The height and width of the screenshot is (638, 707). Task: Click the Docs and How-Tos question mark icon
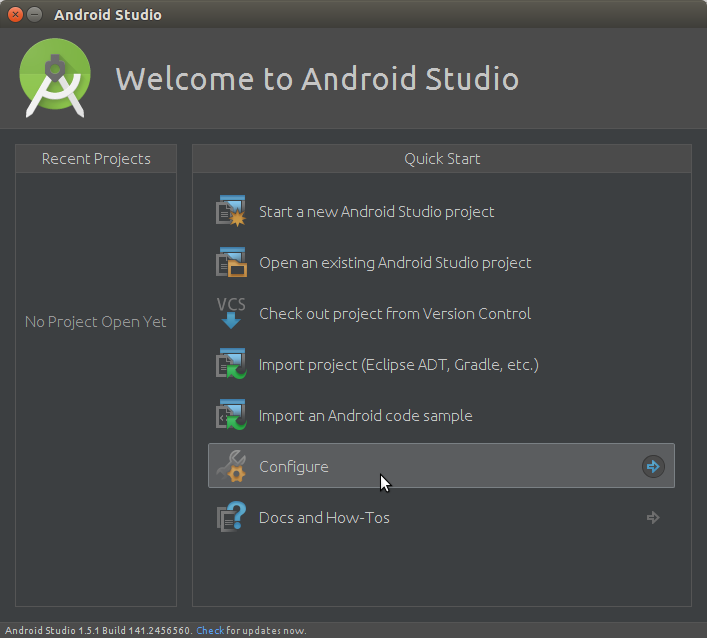coord(231,517)
